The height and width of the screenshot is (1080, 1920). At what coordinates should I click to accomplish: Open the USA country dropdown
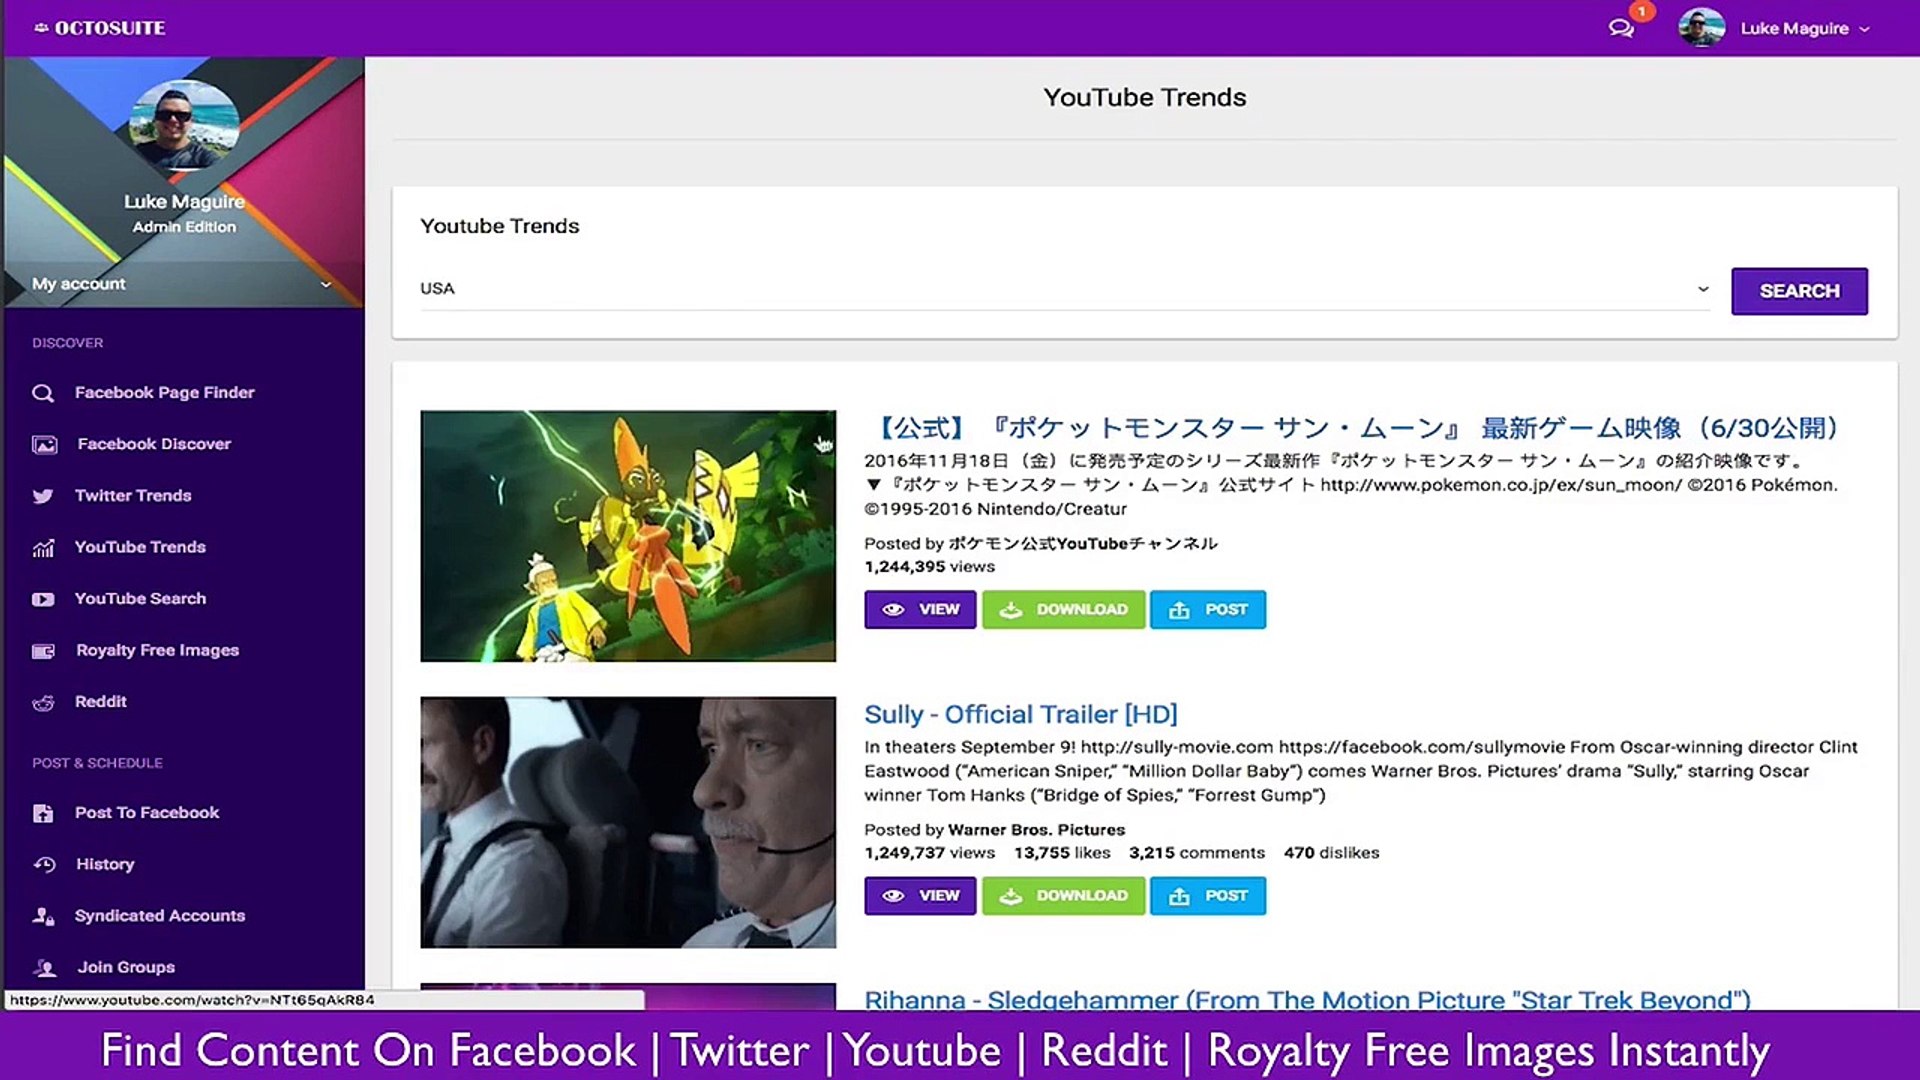coord(1065,289)
